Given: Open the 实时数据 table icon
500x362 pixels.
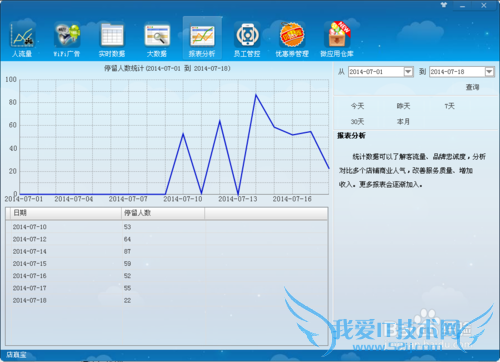Looking at the screenshot, I should coord(112,38).
